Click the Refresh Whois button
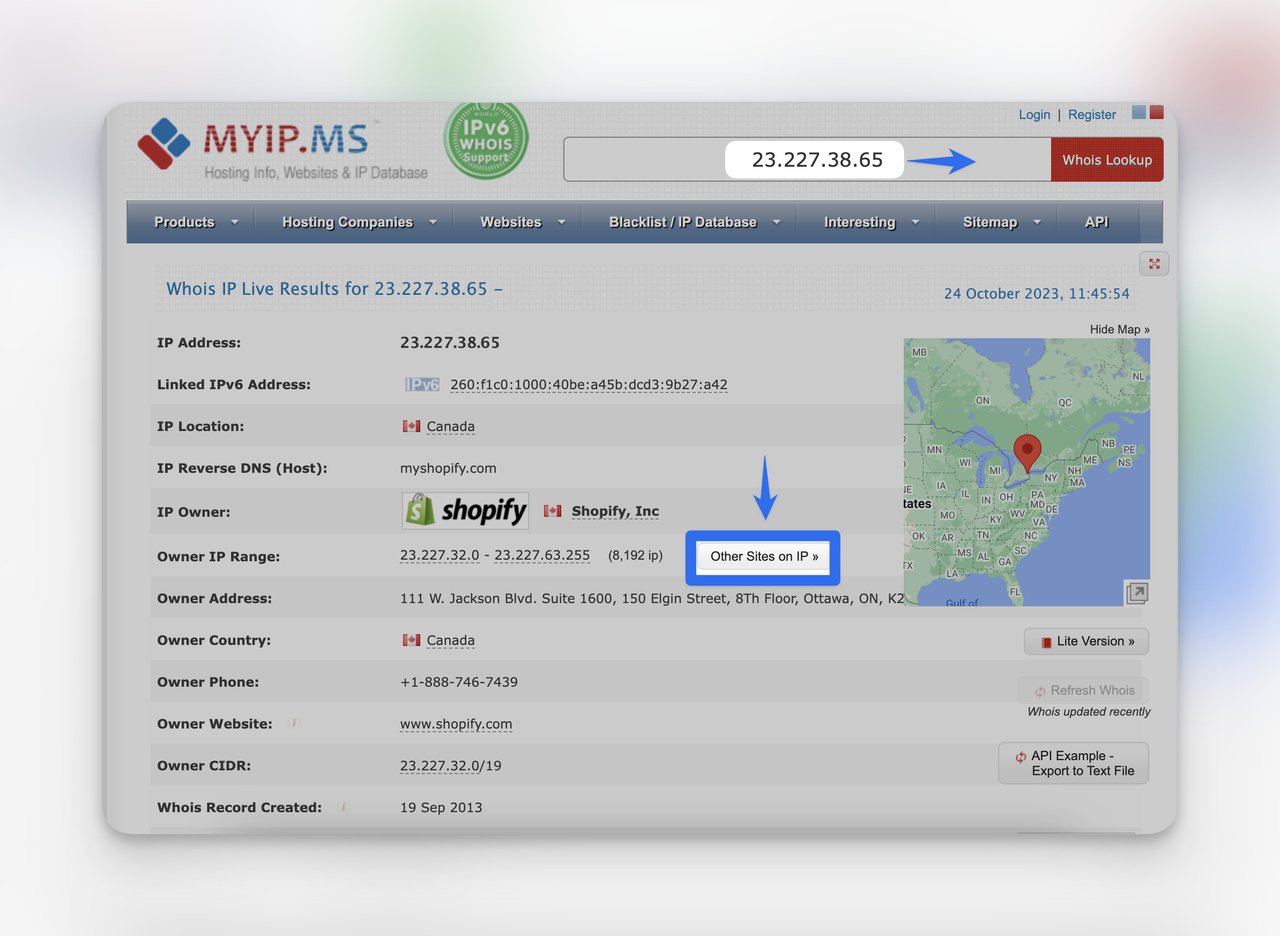The height and width of the screenshot is (936, 1280). [x=1083, y=690]
